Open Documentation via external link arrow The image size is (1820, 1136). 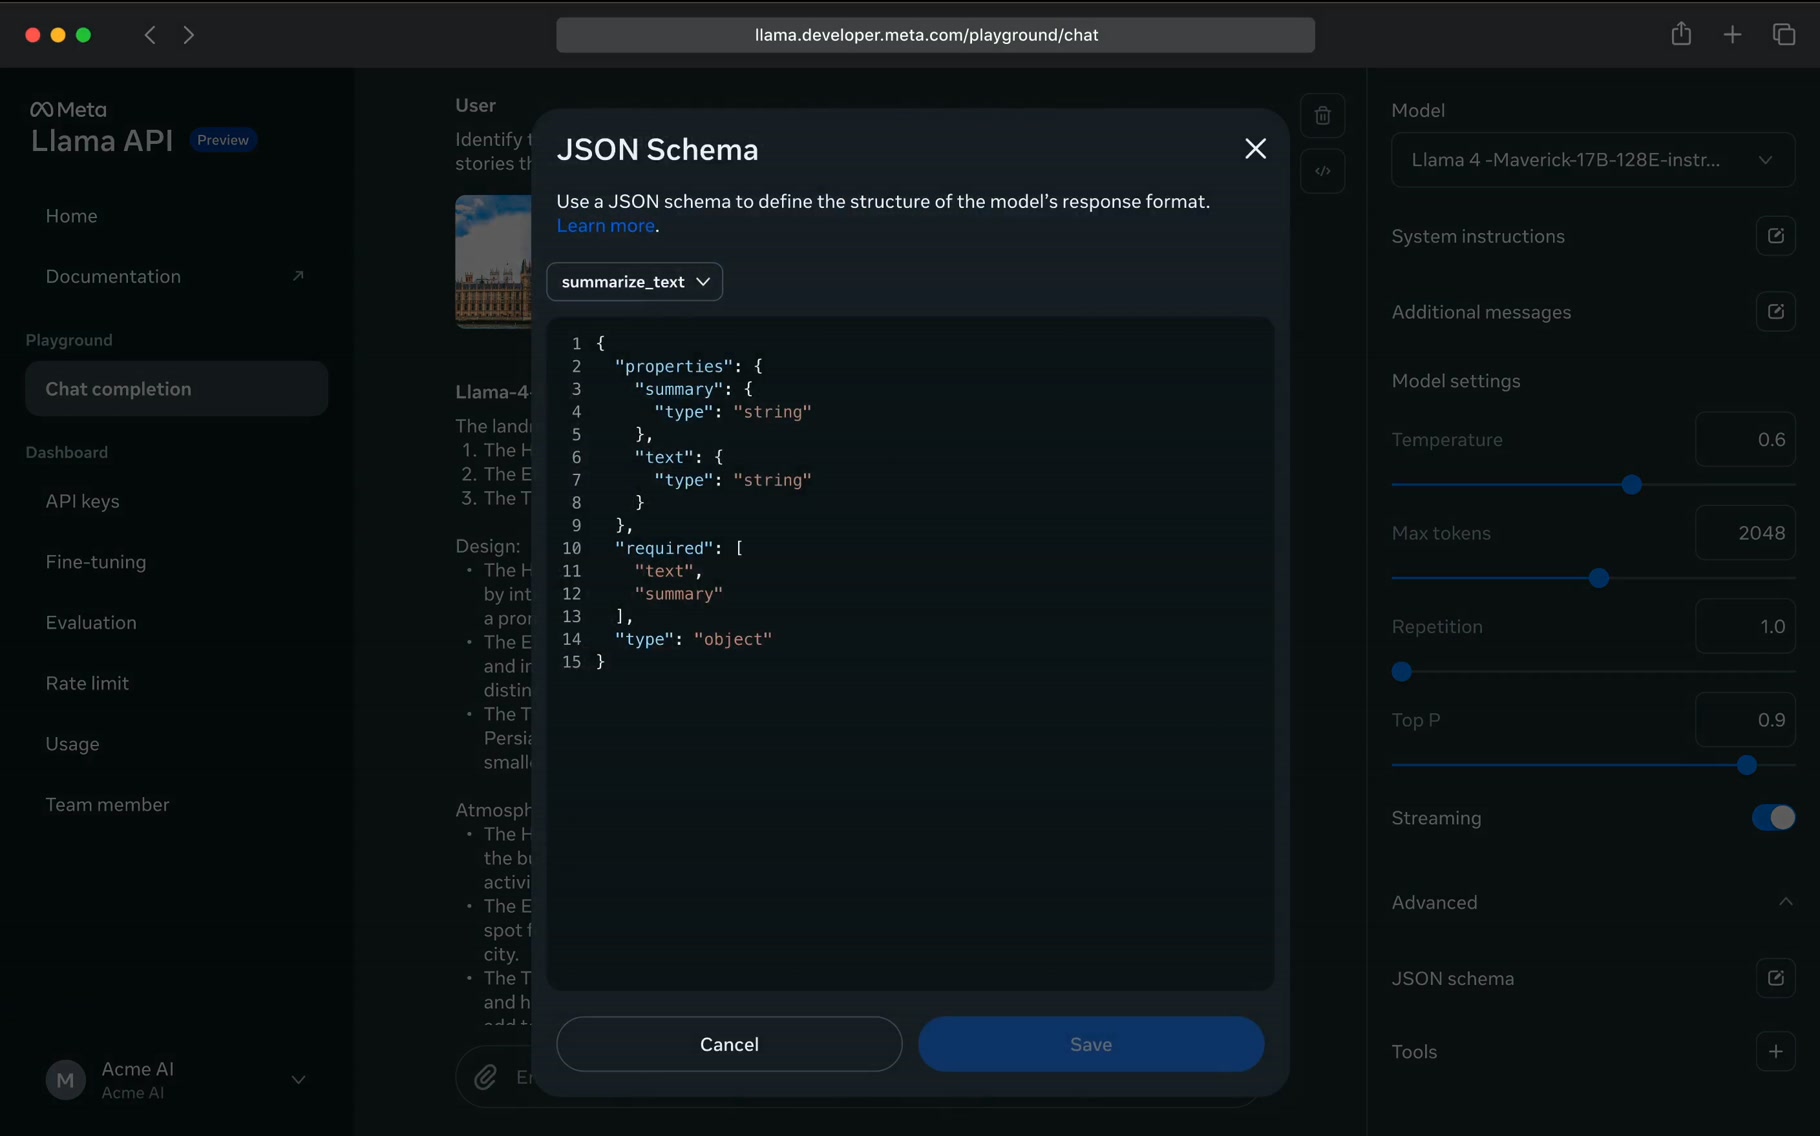point(299,276)
